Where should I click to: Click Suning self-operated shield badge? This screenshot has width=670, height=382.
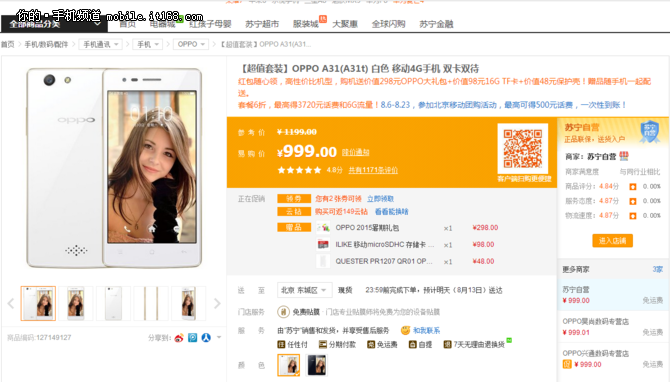click(649, 132)
